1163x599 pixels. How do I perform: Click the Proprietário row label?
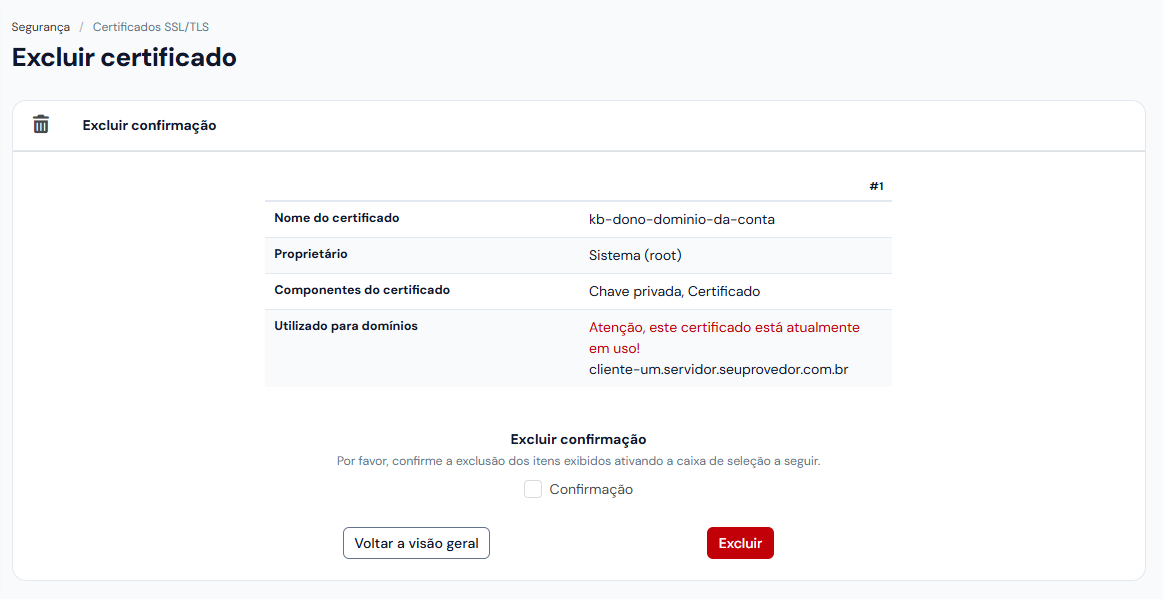[311, 254]
